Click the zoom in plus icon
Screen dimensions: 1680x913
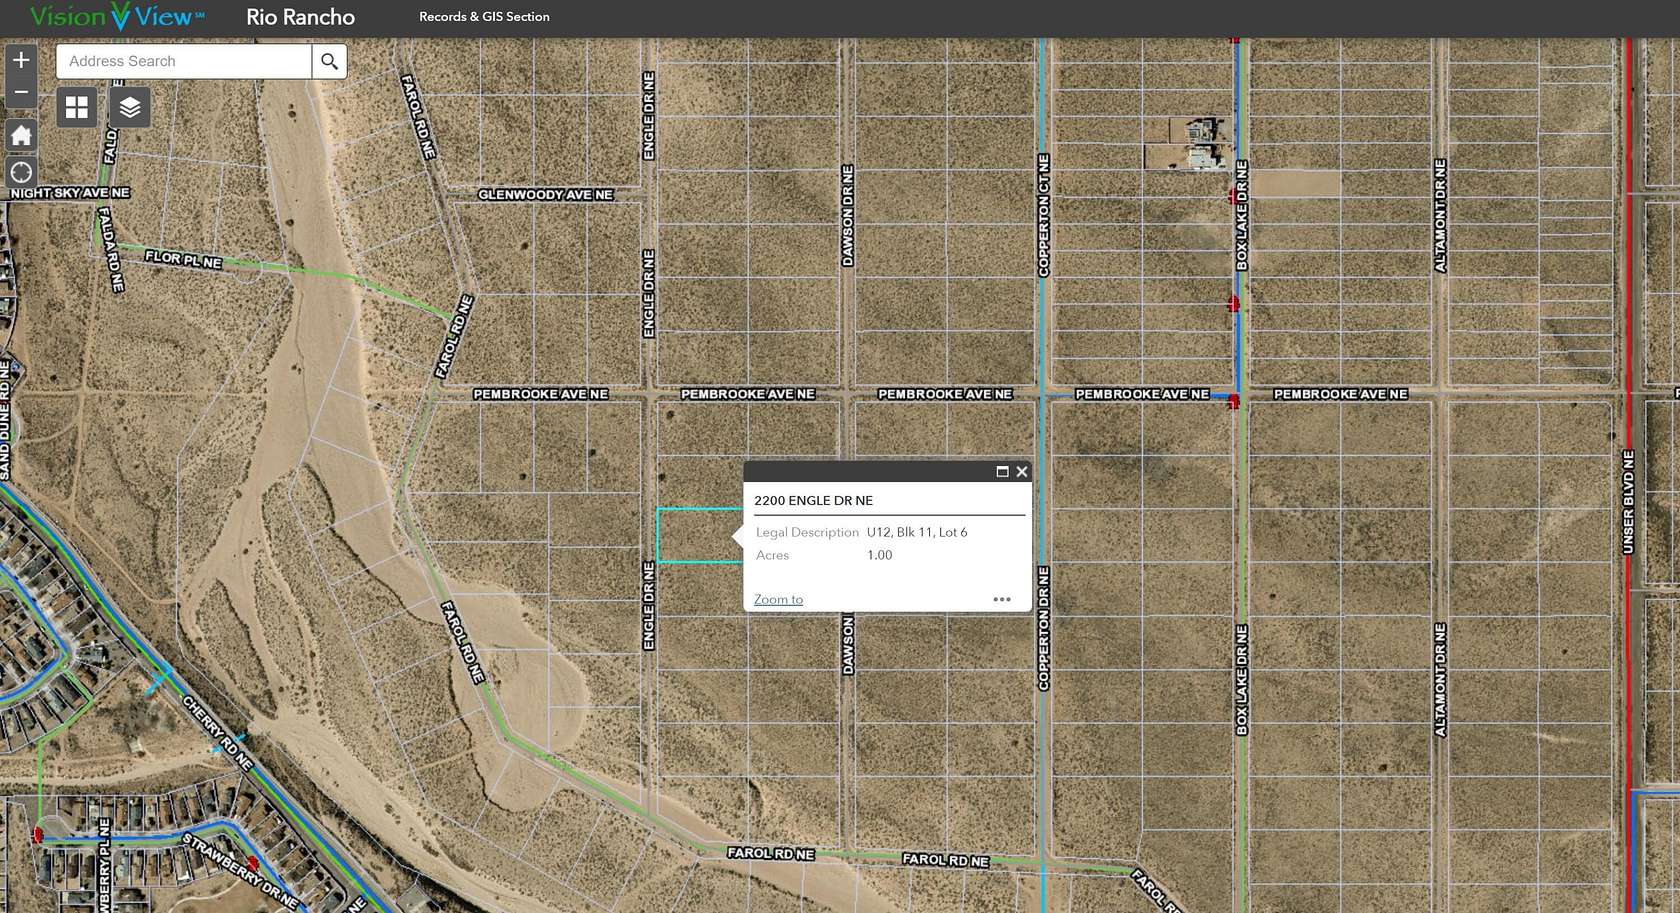pos(20,60)
